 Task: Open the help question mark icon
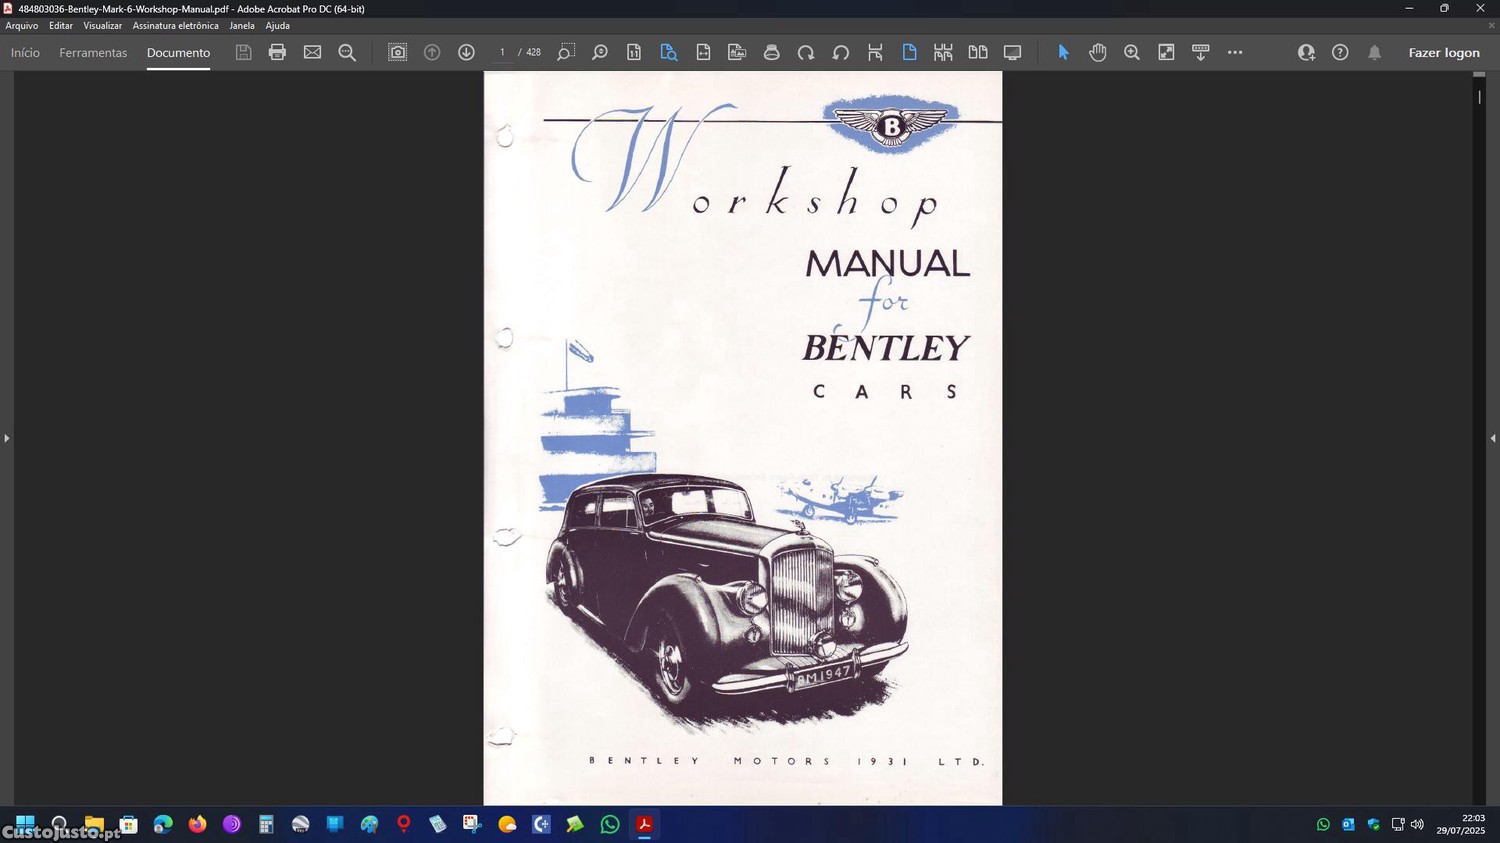tap(1340, 52)
